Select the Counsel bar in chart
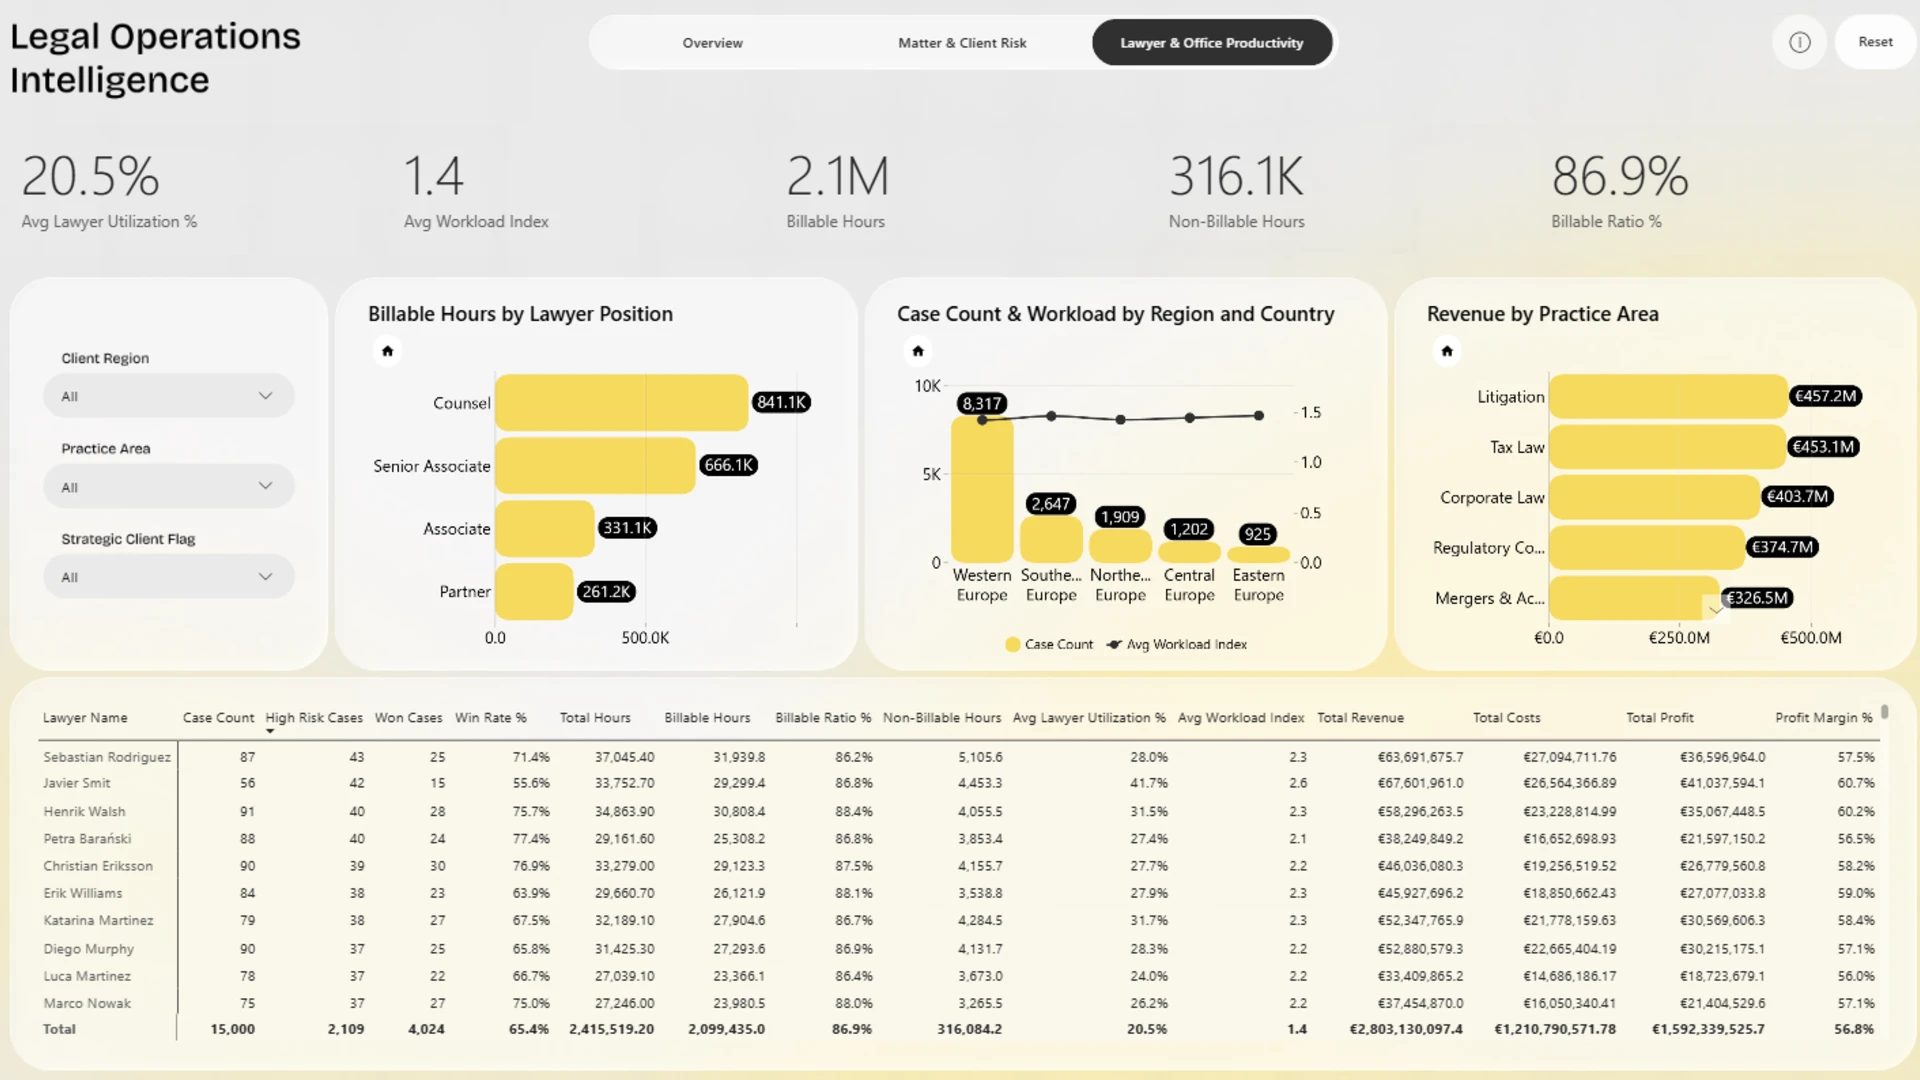The height and width of the screenshot is (1080, 1920). pos(621,403)
